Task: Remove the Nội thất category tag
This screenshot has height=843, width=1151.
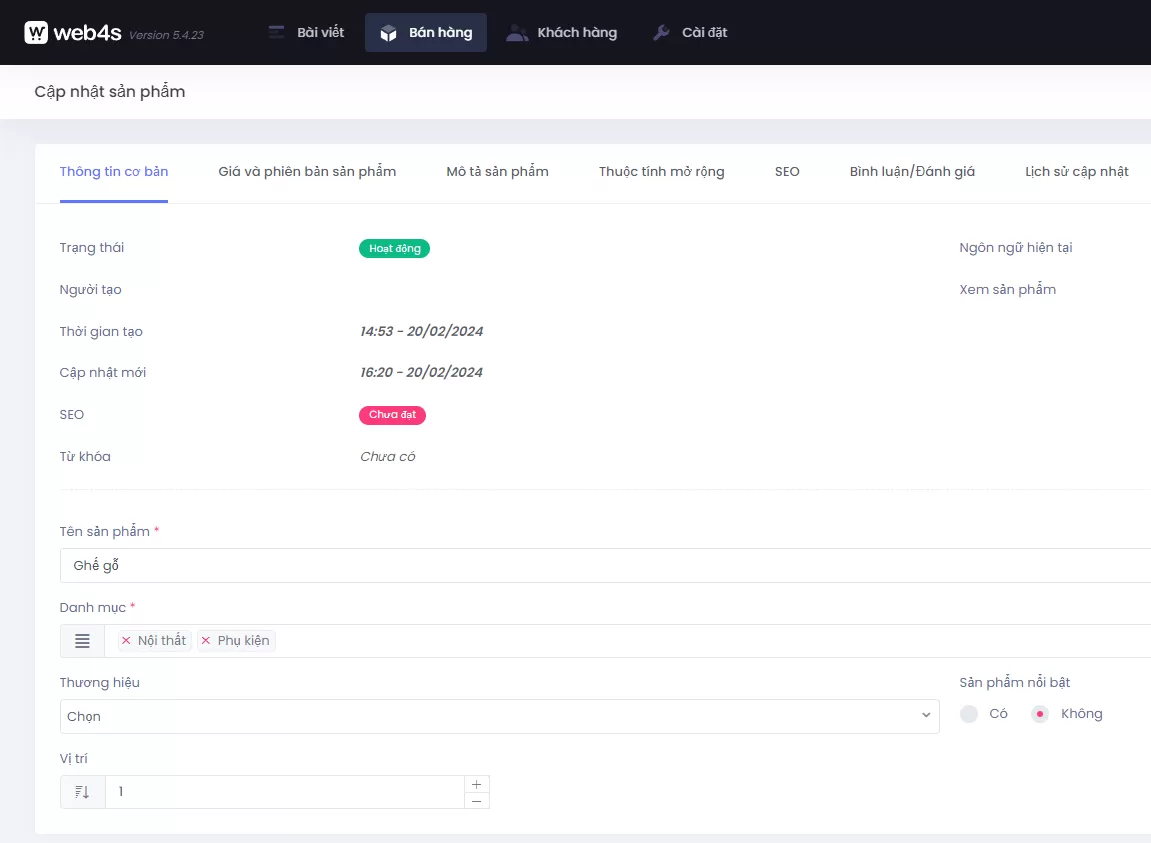Action: [x=126, y=641]
